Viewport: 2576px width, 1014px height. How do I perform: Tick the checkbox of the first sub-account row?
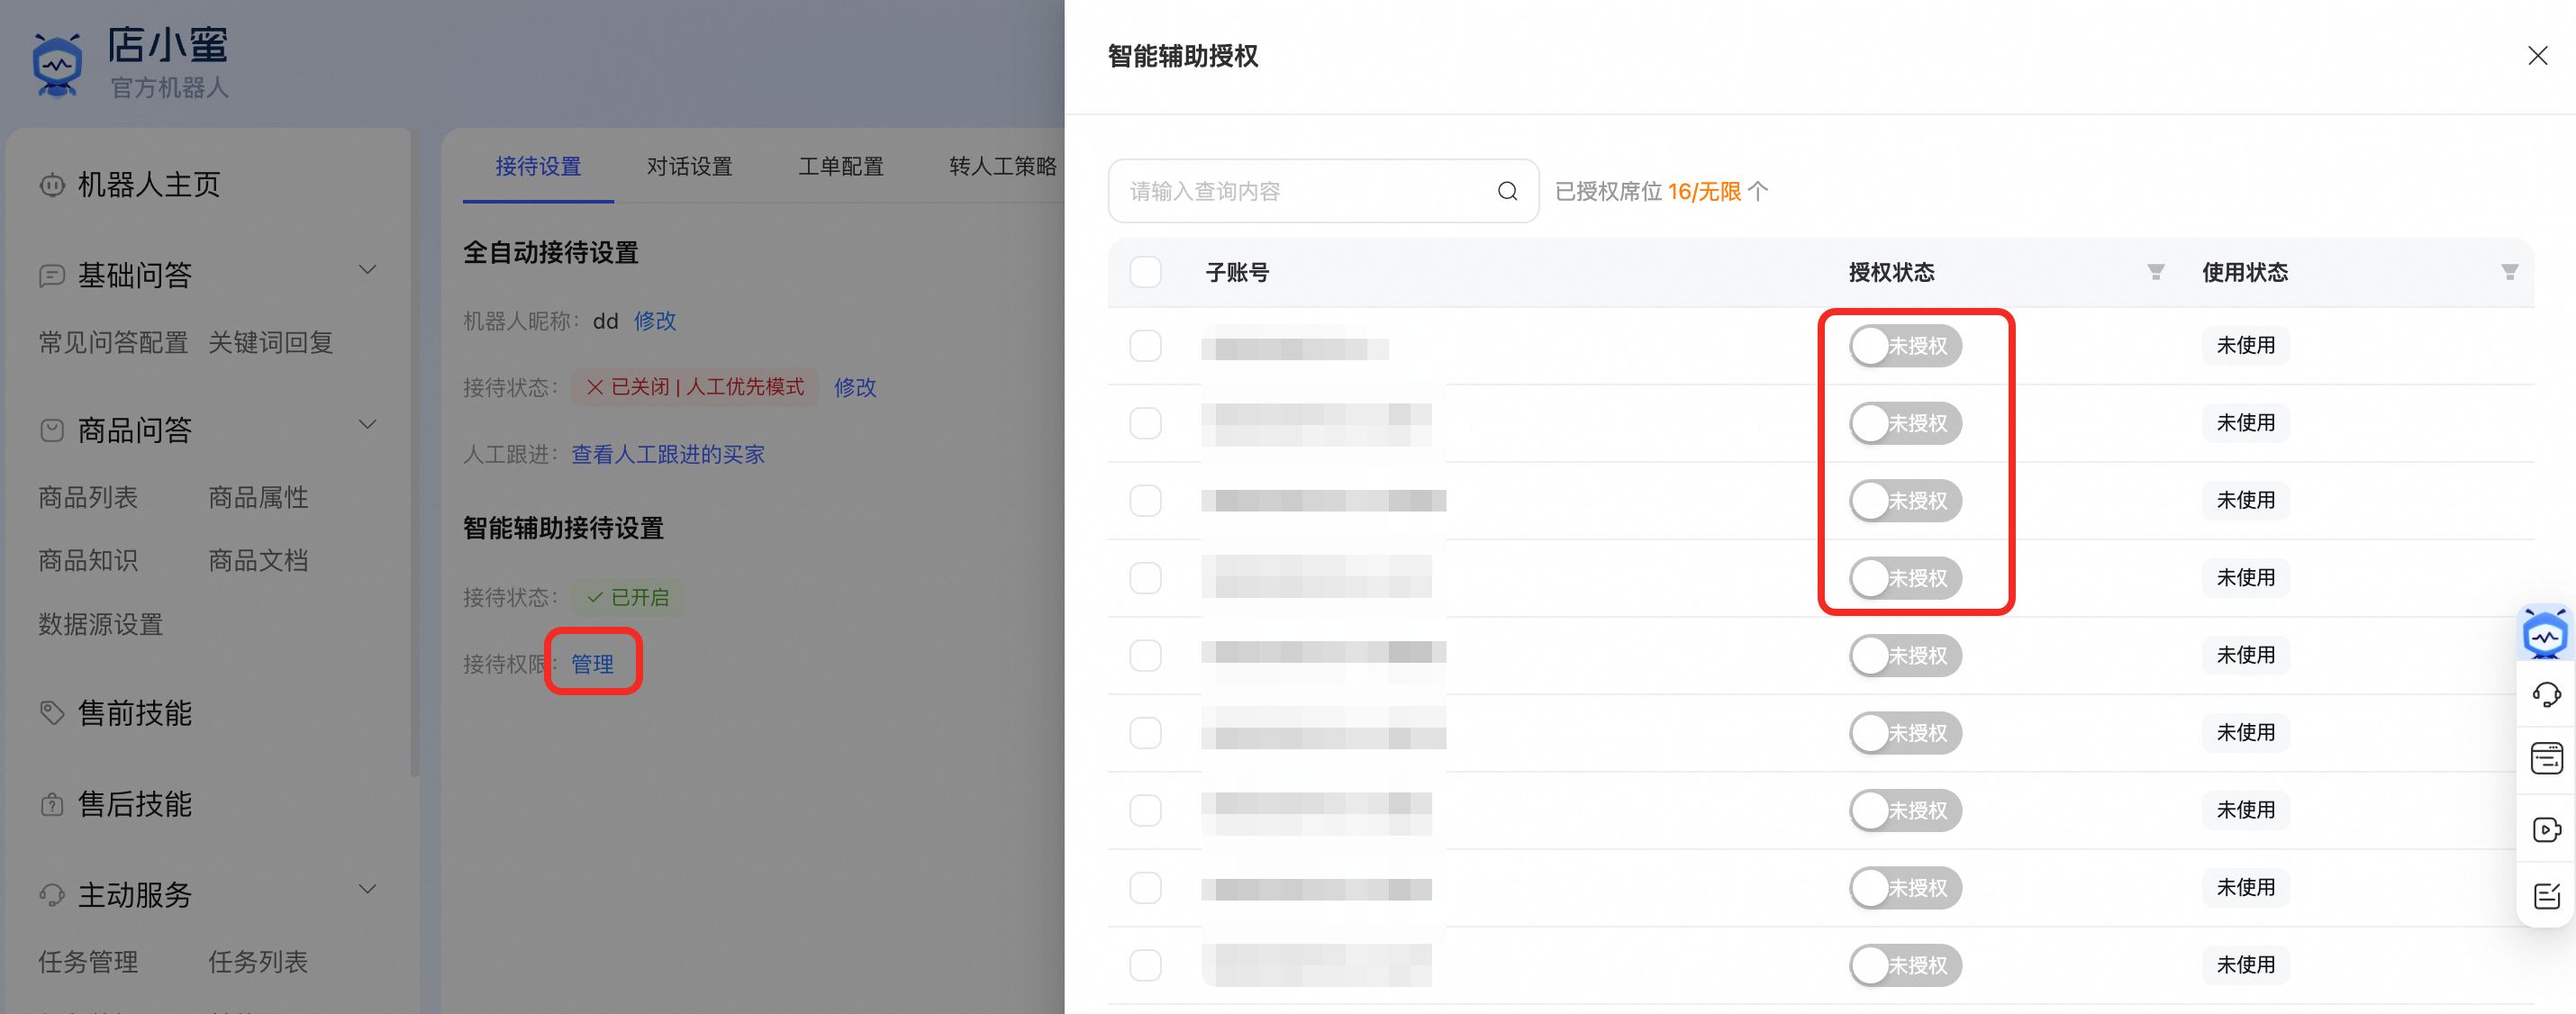(x=1145, y=346)
